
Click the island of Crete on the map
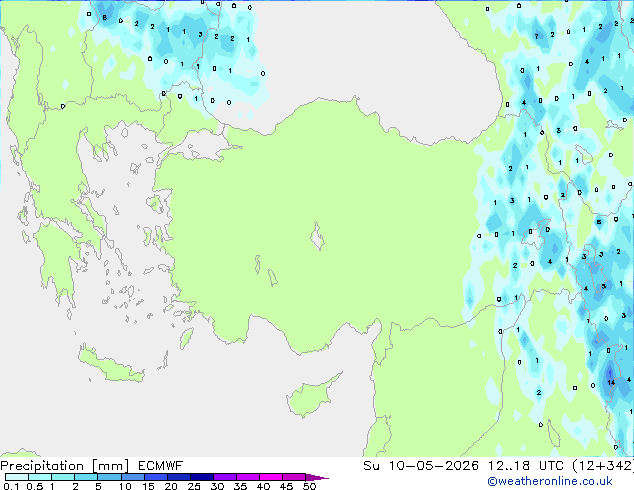click(111, 365)
